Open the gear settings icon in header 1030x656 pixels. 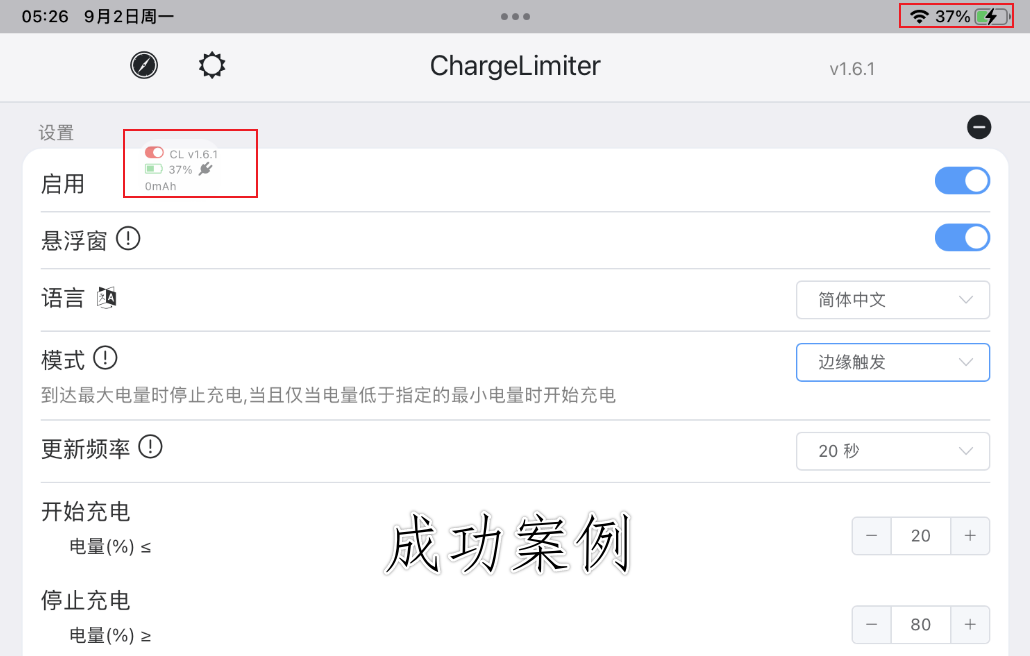[x=212, y=65]
